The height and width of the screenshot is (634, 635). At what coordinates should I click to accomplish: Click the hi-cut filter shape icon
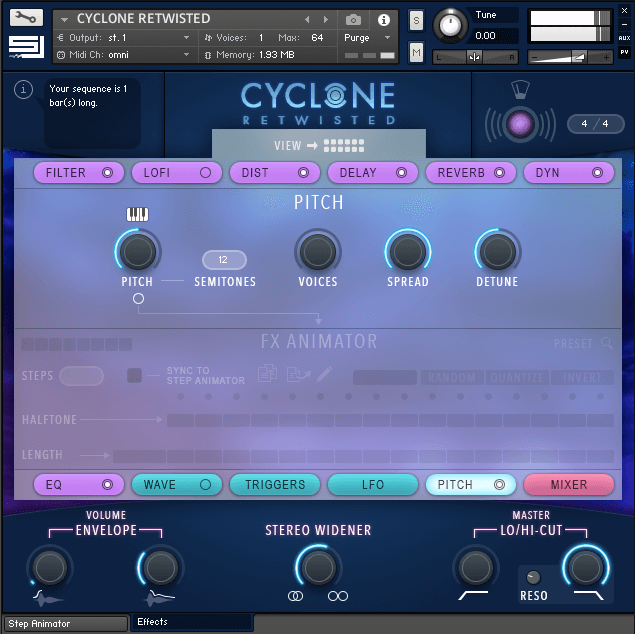pyautogui.click(x=588, y=595)
